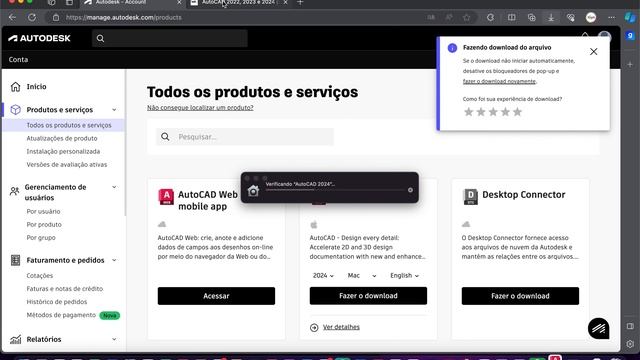Image resolution: width=640 pixels, height=360 pixels.
Task: Rate download experience with fourth star
Action: pyautogui.click(x=505, y=112)
